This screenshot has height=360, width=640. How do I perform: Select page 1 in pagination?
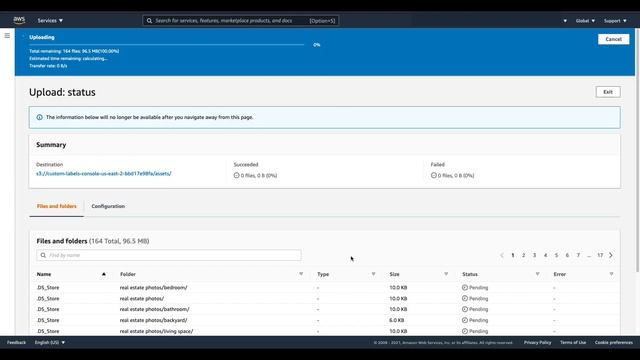coord(513,255)
